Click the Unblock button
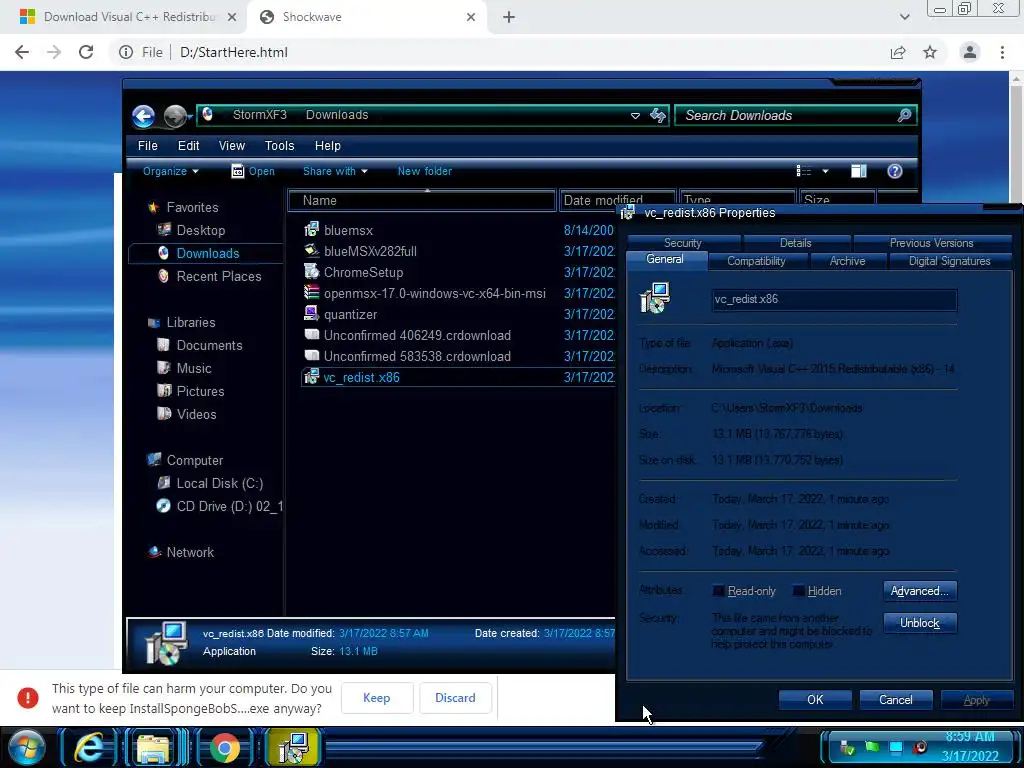The image size is (1024, 768). click(920, 623)
